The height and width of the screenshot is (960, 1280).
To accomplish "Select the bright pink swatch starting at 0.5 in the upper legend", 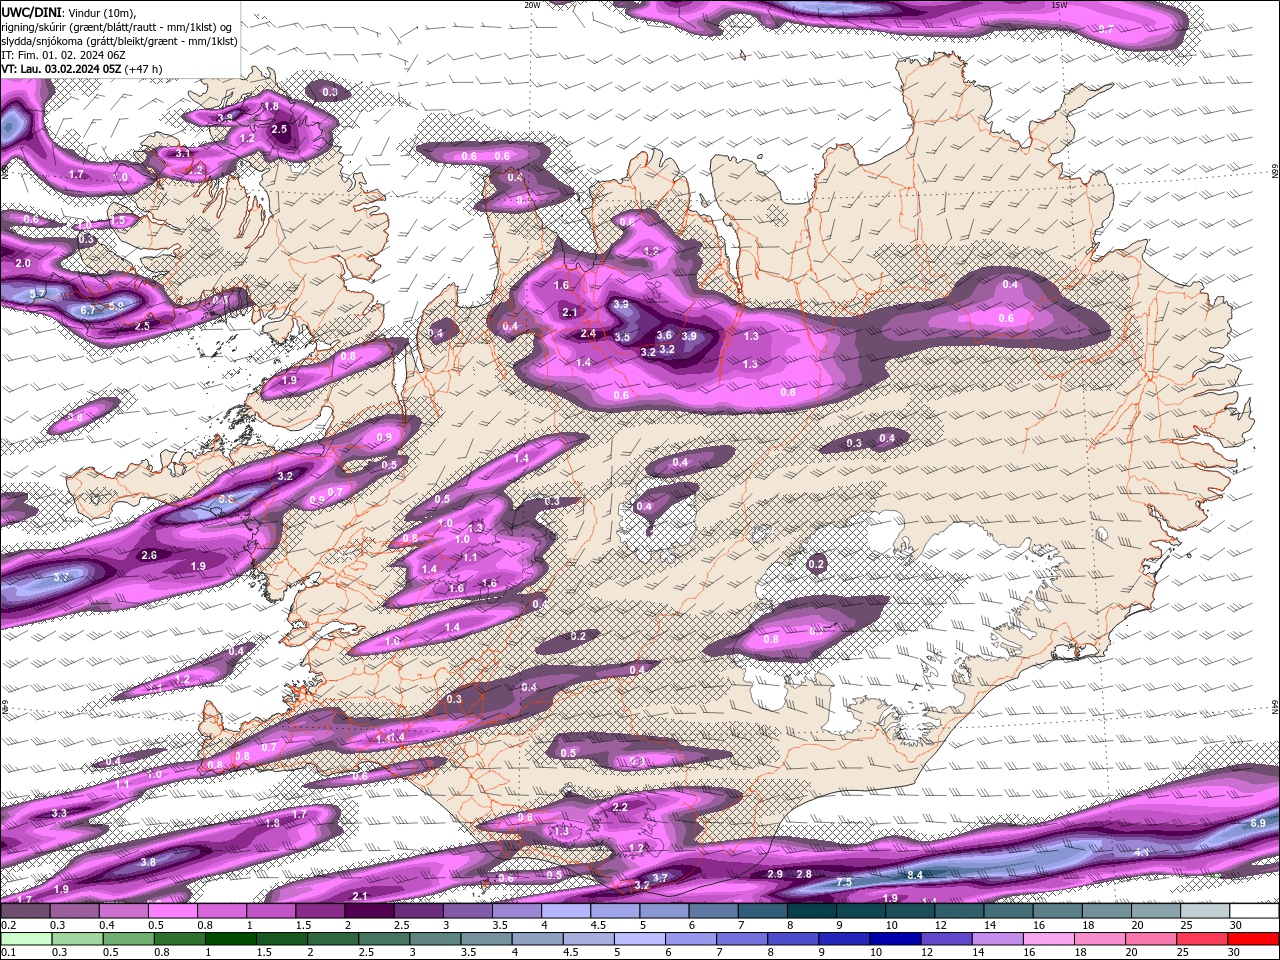I will point(172,911).
